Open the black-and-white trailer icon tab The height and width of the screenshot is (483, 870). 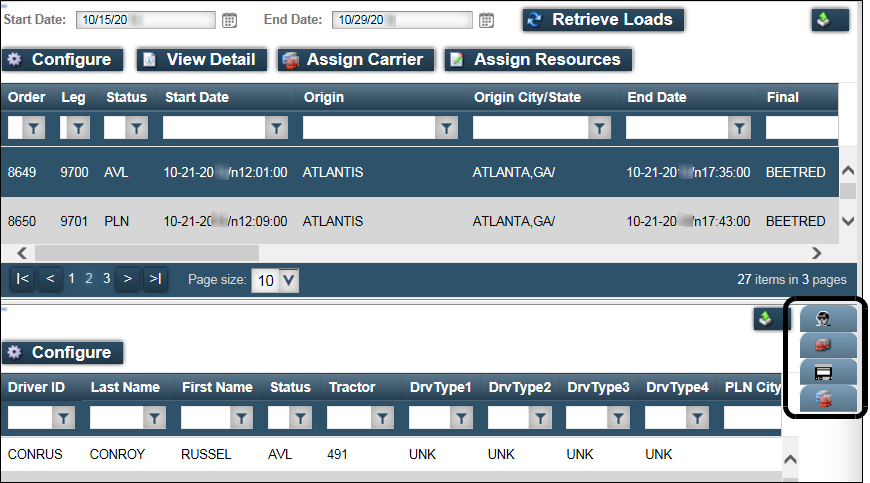[828, 372]
